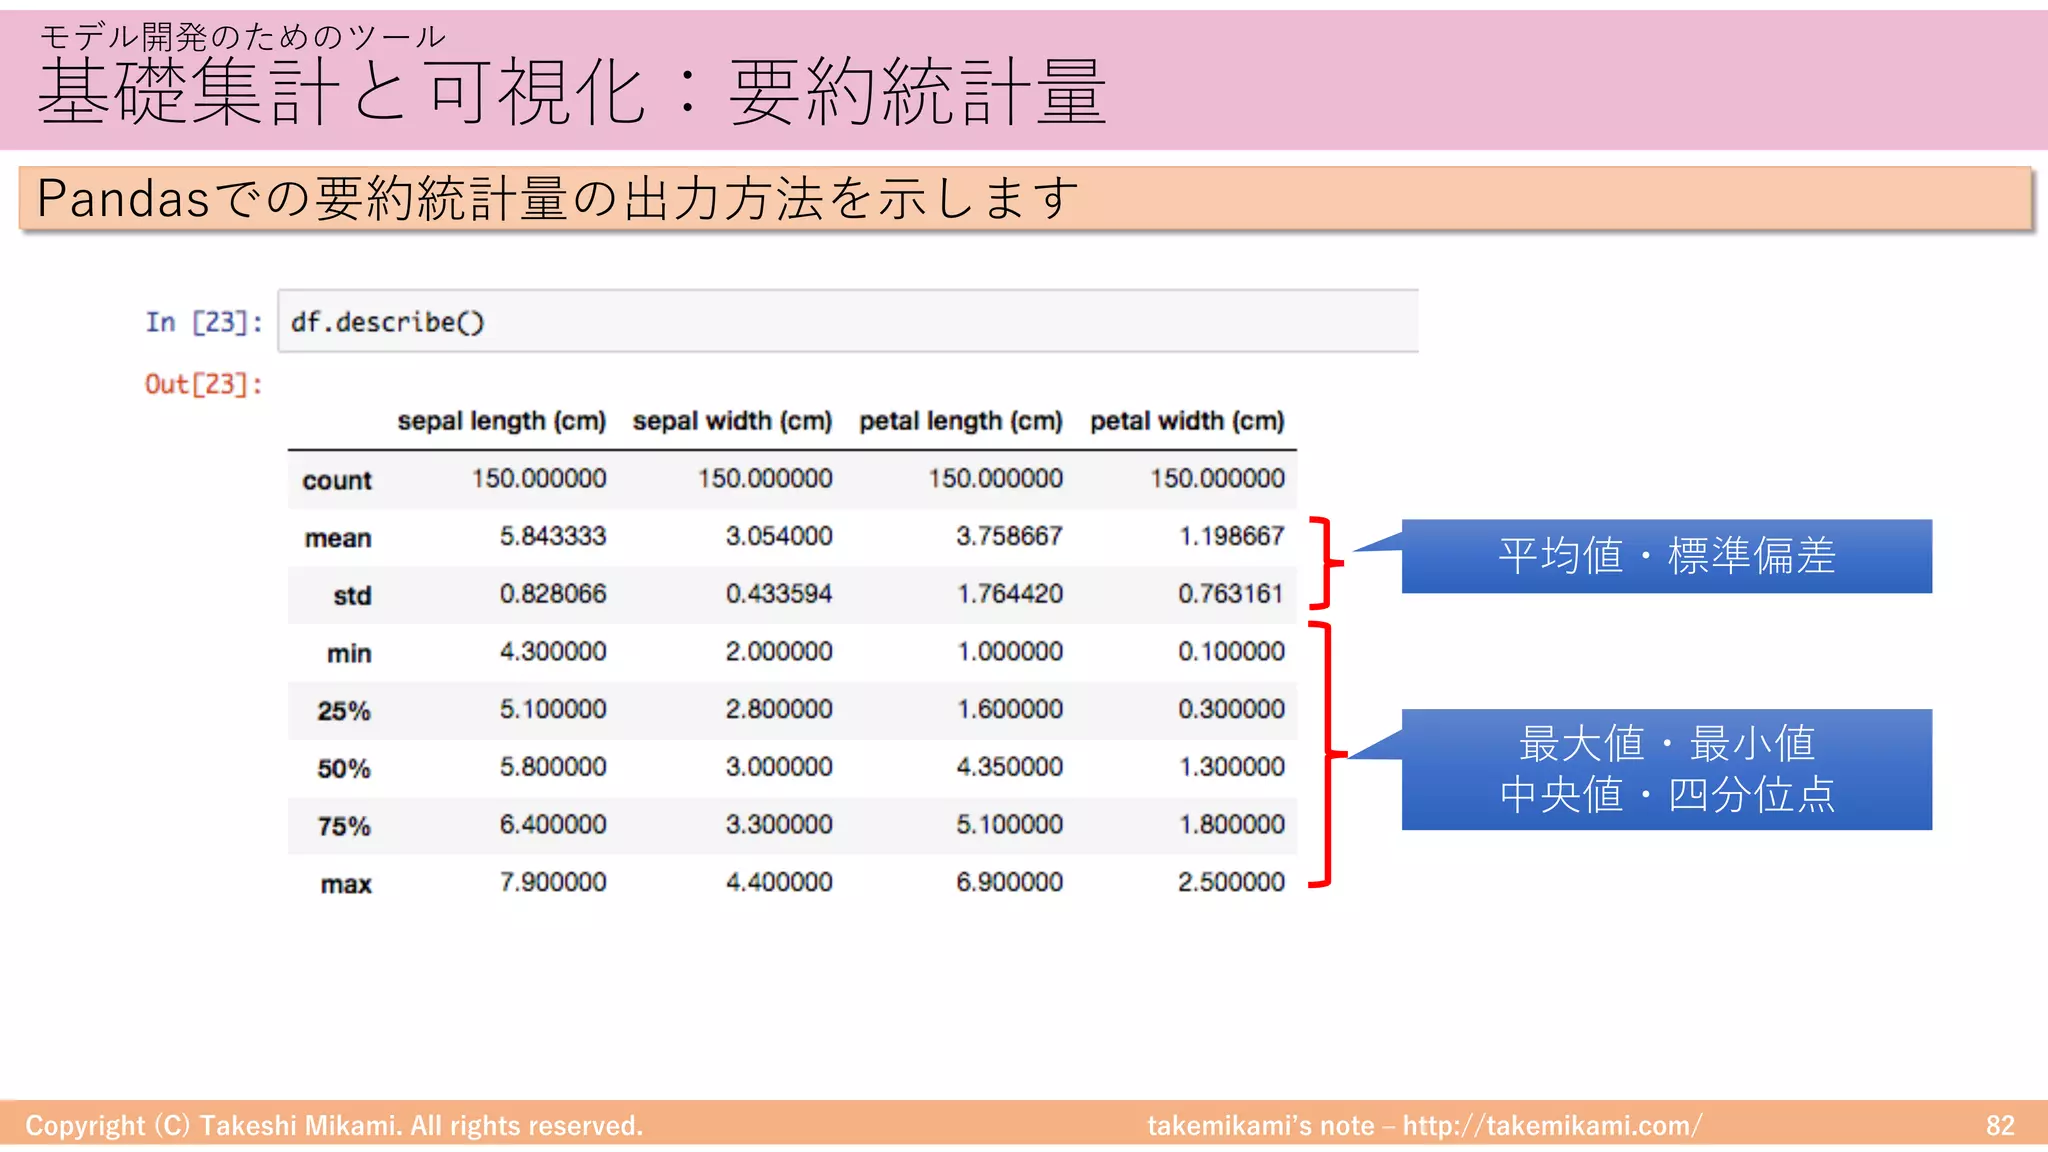This screenshot has width=2048, height=1152.
Task: Select the 'petal width (cm)' column header
Action: pyautogui.click(x=1187, y=421)
